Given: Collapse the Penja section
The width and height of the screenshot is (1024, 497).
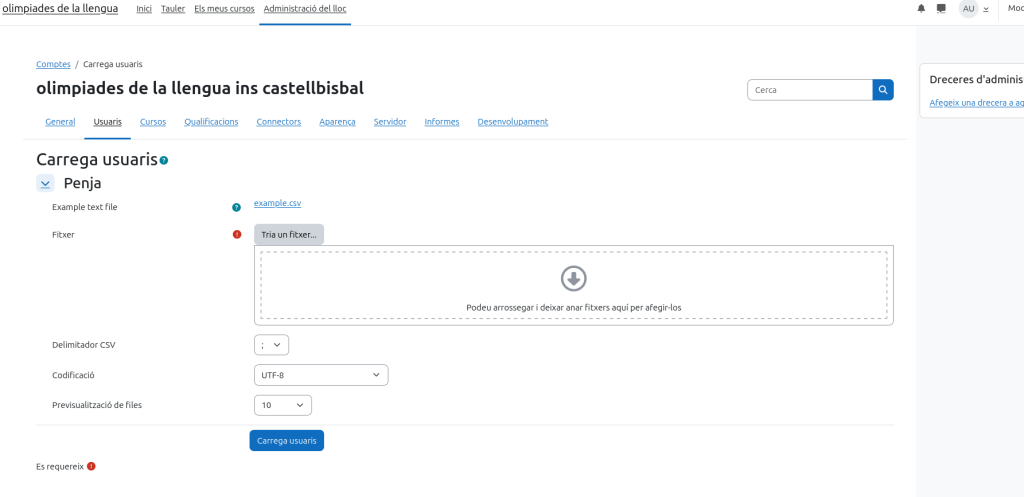Looking at the screenshot, I should (x=45, y=183).
